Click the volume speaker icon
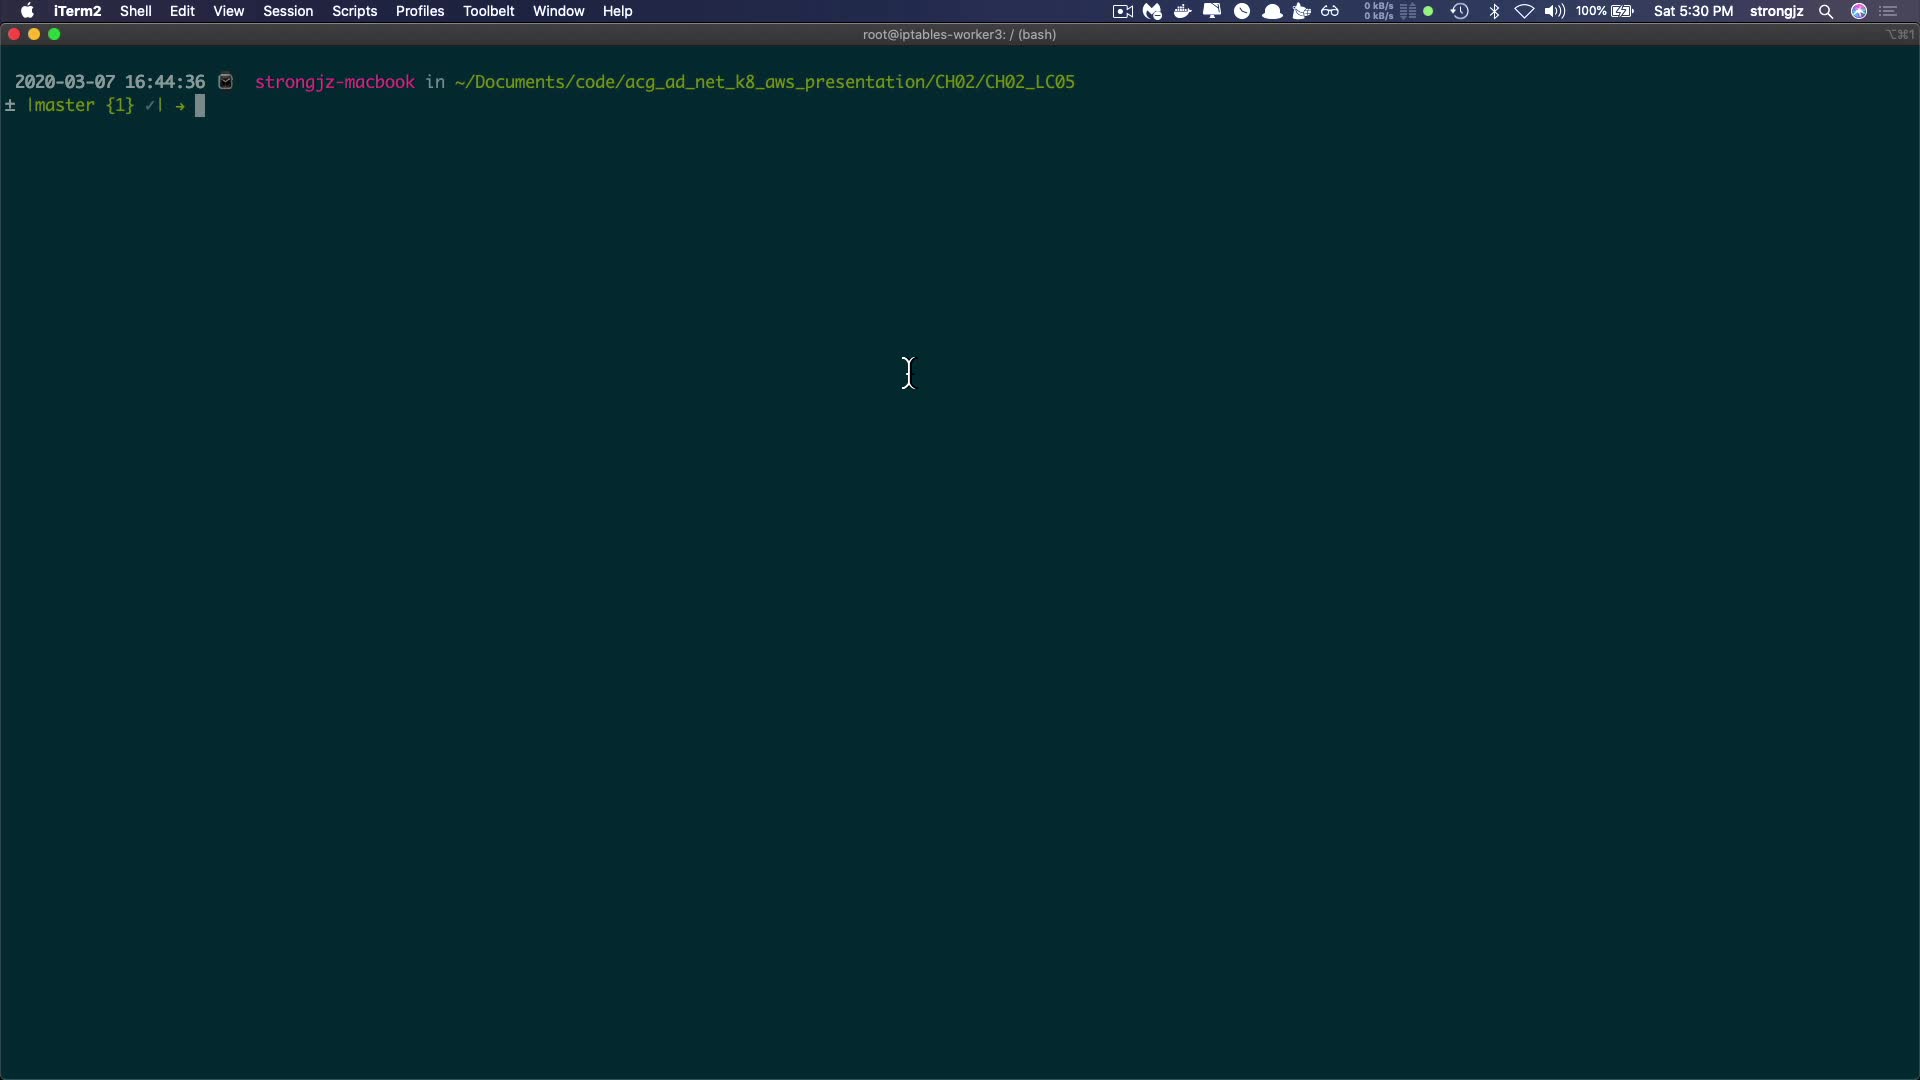Image resolution: width=1920 pixels, height=1080 pixels. click(1554, 11)
